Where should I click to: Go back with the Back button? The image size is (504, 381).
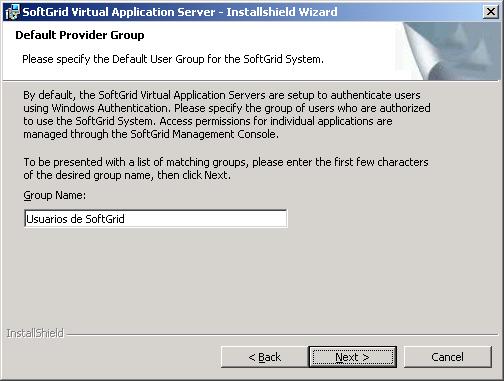coord(264,357)
